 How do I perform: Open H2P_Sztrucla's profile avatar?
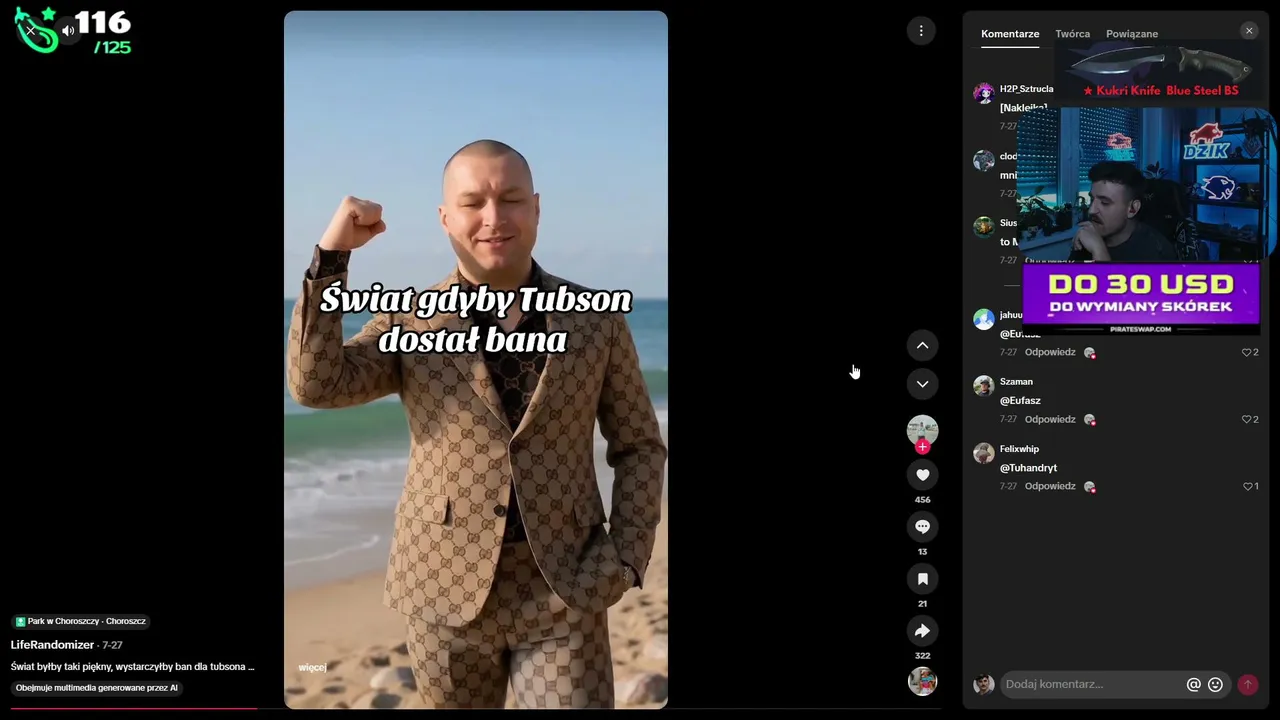tap(984, 94)
